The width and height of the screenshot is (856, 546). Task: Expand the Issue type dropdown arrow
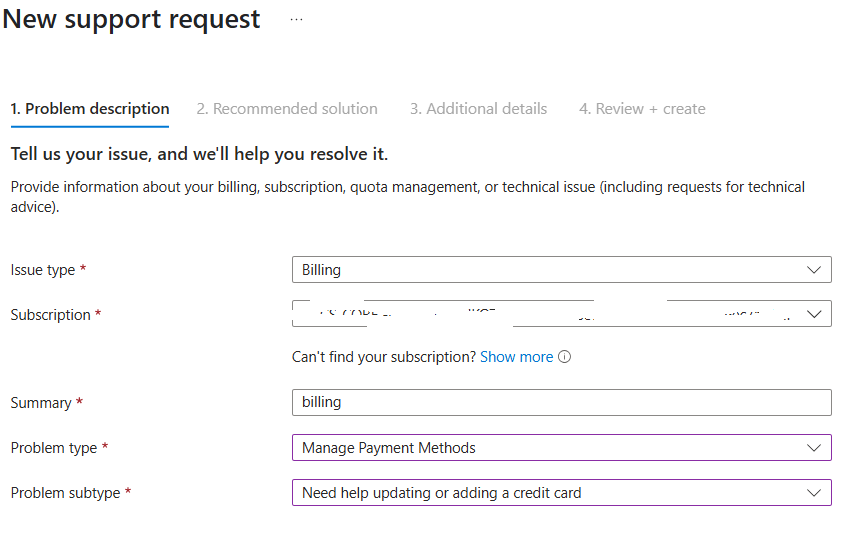pyautogui.click(x=813, y=270)
